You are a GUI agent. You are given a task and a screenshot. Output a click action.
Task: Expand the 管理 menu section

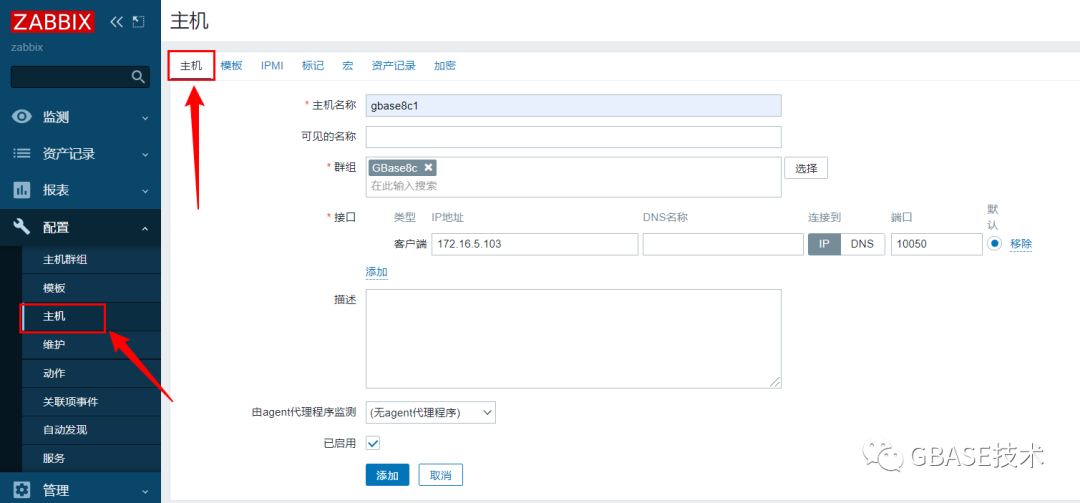[x=145, y=491]
